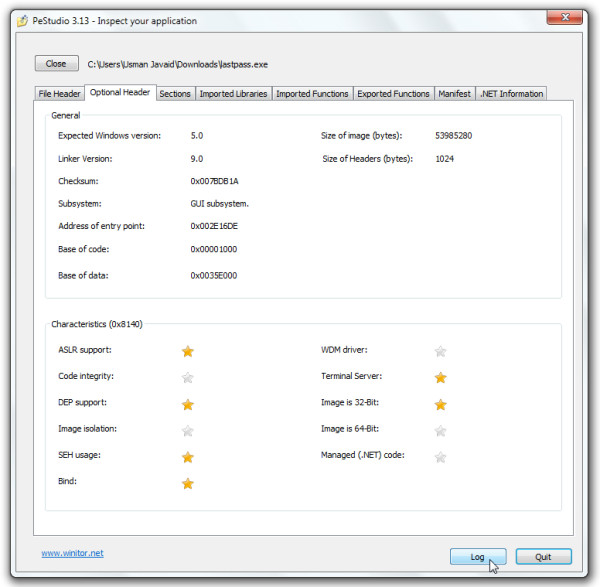
Task: Click the SEH usage gold star
Action: [188, 457]
